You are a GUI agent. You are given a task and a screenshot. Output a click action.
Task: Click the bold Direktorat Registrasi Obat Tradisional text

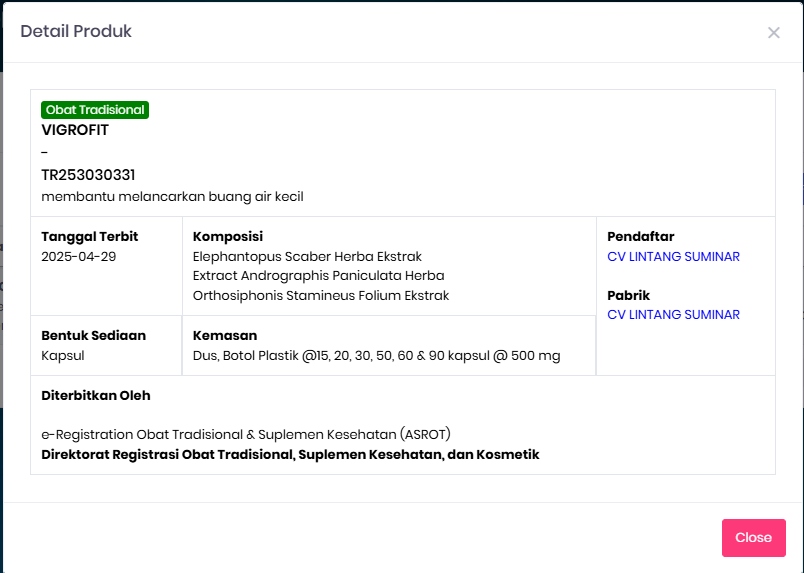[x=290, y=455]
